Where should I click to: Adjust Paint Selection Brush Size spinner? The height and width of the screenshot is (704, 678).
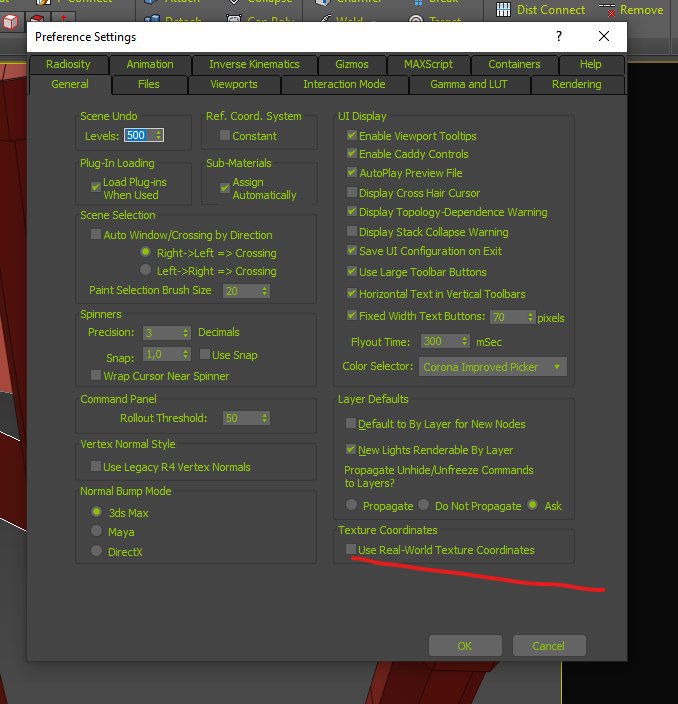264,291
